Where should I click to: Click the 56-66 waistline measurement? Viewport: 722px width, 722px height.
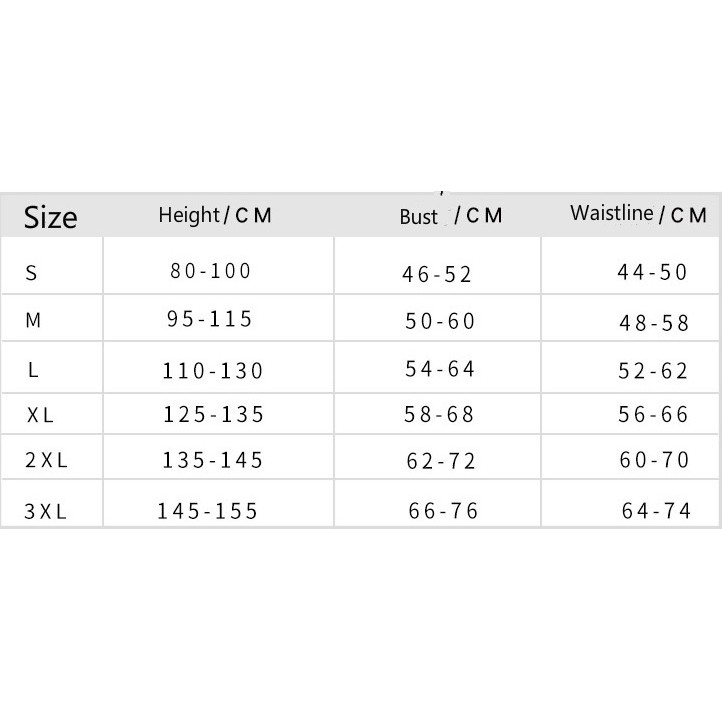(654, 415)
